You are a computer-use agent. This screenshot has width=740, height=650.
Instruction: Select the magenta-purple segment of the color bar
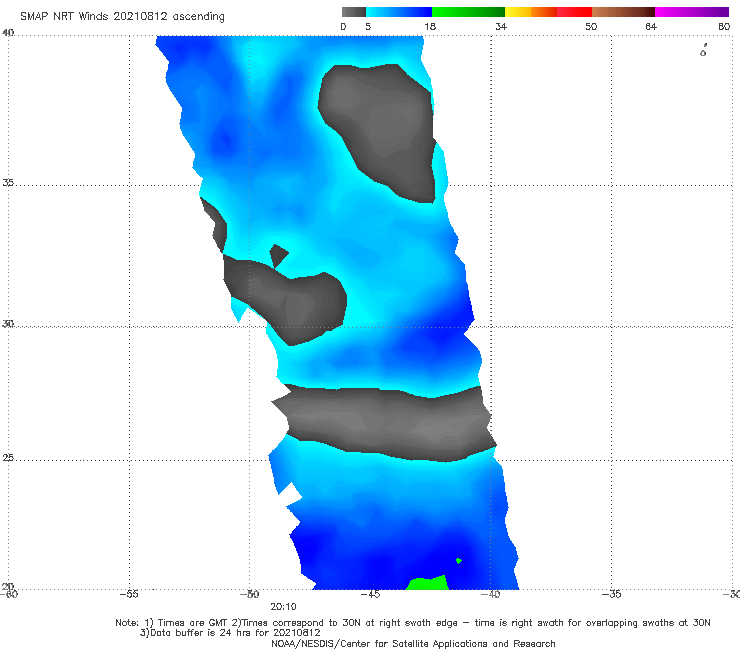[x=692, y=12]
